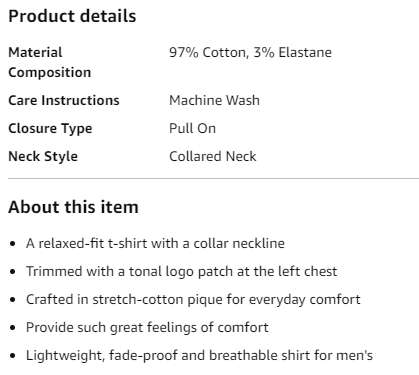Click the Machine Wash value
This screenshot has height=375, width=419.
(x=214, y=100)
